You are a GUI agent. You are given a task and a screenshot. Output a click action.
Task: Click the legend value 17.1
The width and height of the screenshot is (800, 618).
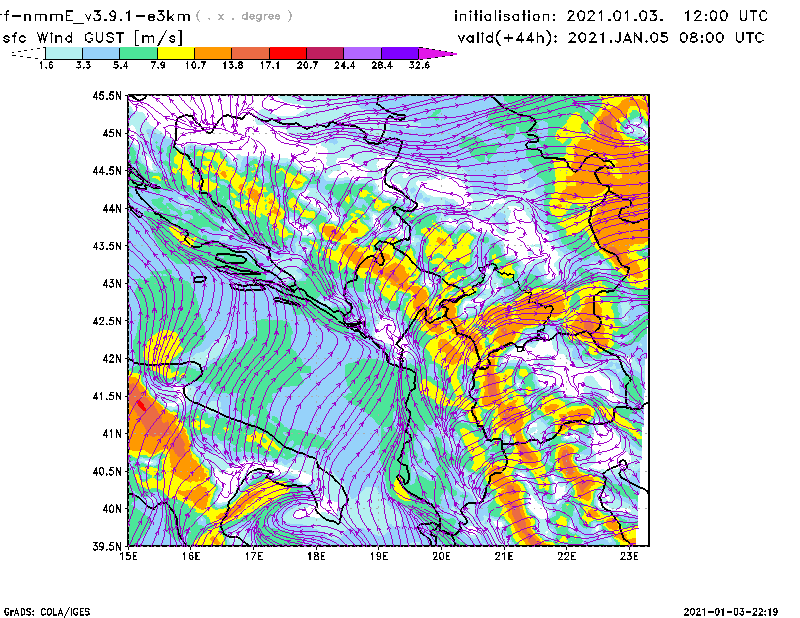point(270,65)
